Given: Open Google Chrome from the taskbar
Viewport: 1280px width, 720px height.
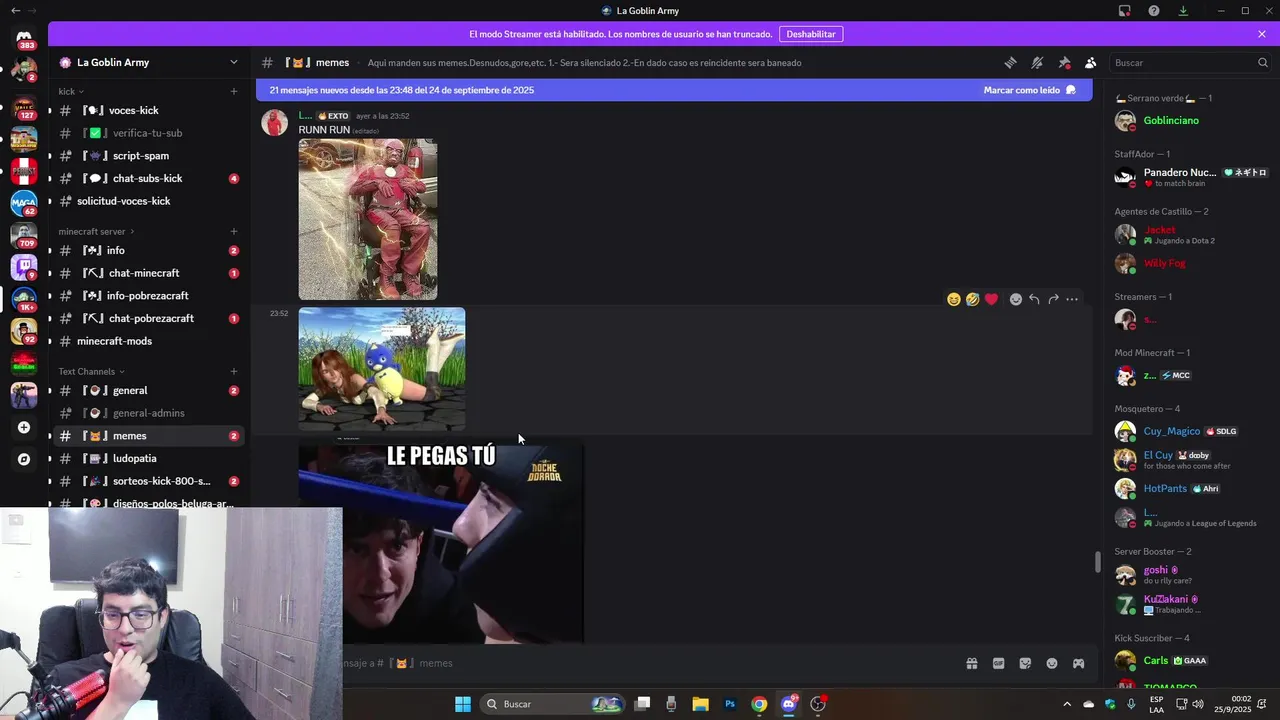Looking at the screenshot, I should tap(759, 704).
